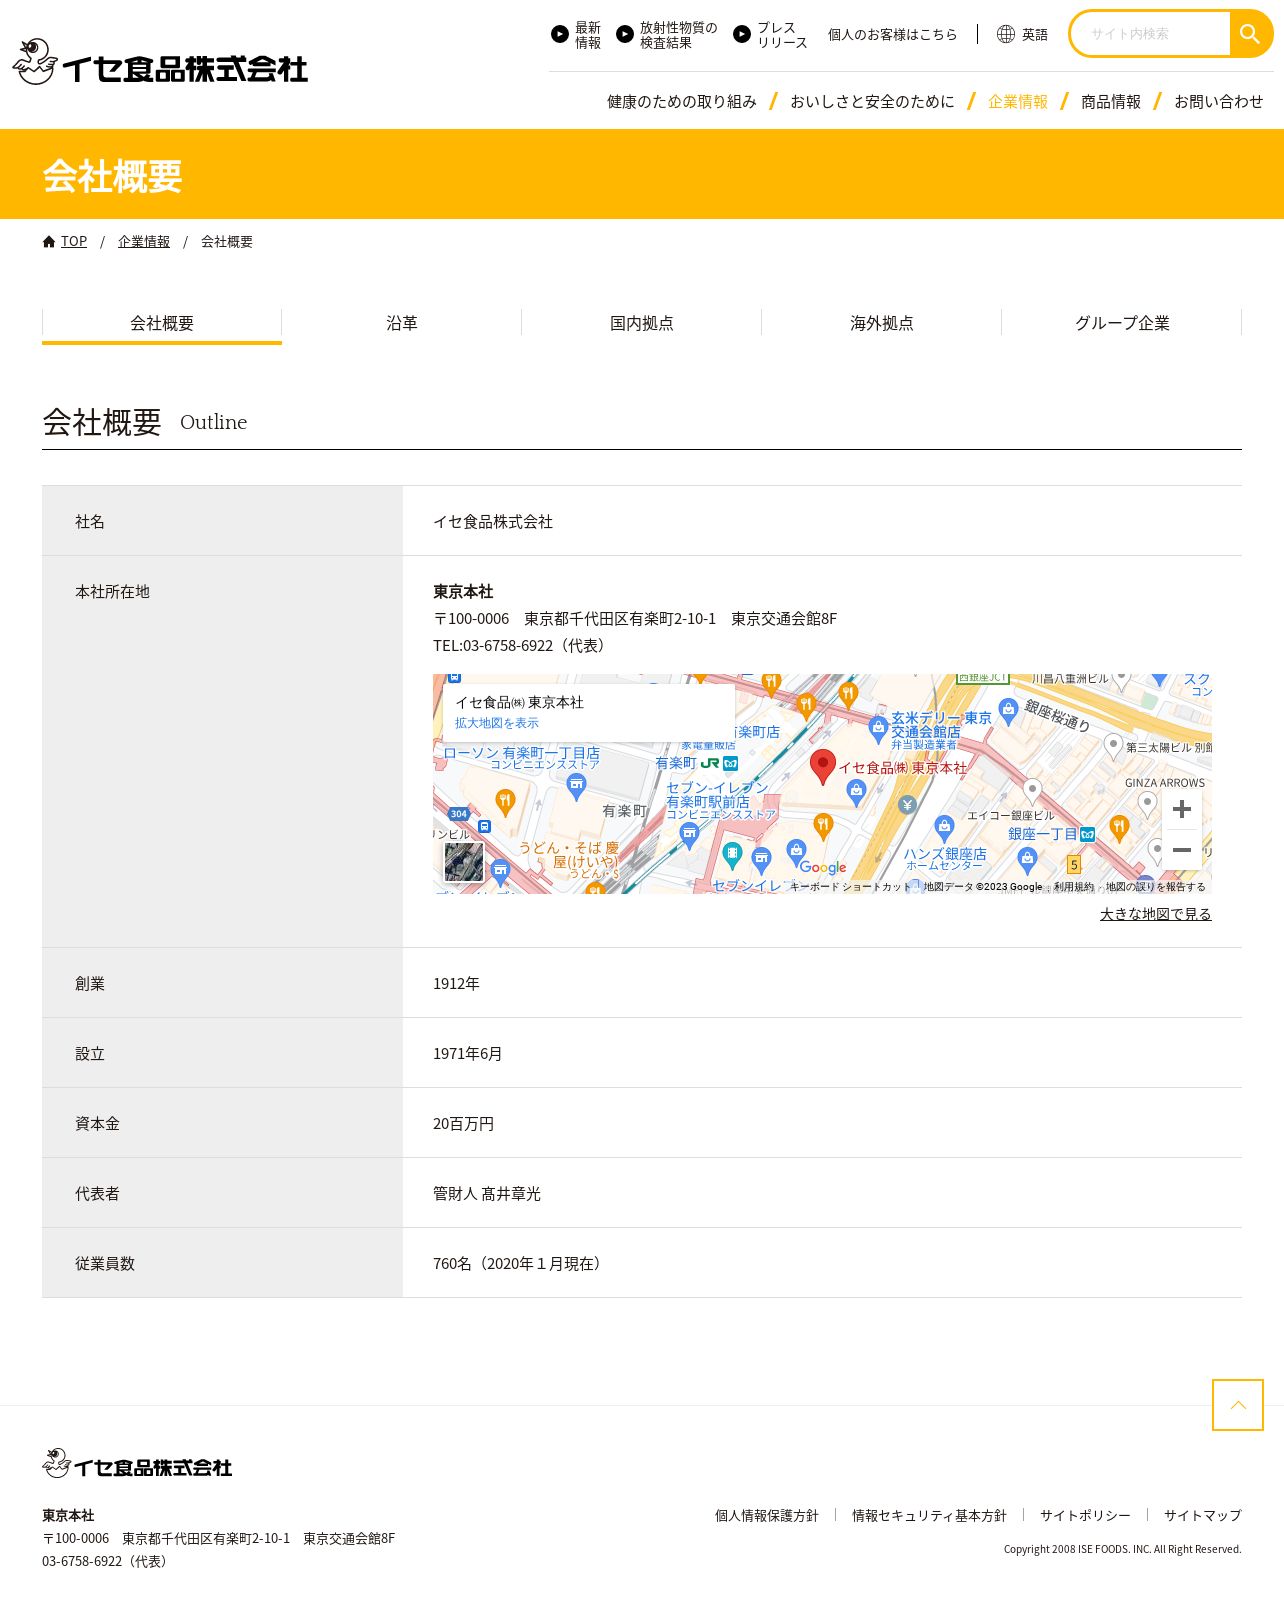This screenshot has height=1602, width=1284.
Task: Click the 760名（2020年１月現在） value
Action: tap(520, 1264)
